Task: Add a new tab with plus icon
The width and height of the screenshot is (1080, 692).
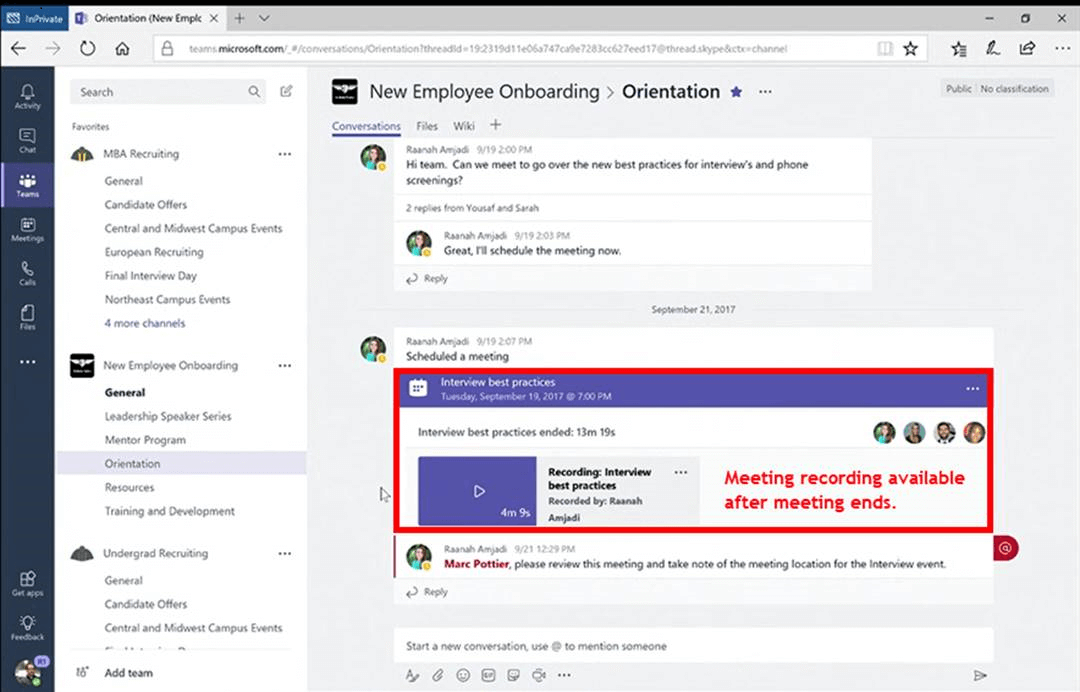Action: coord(495,125)
